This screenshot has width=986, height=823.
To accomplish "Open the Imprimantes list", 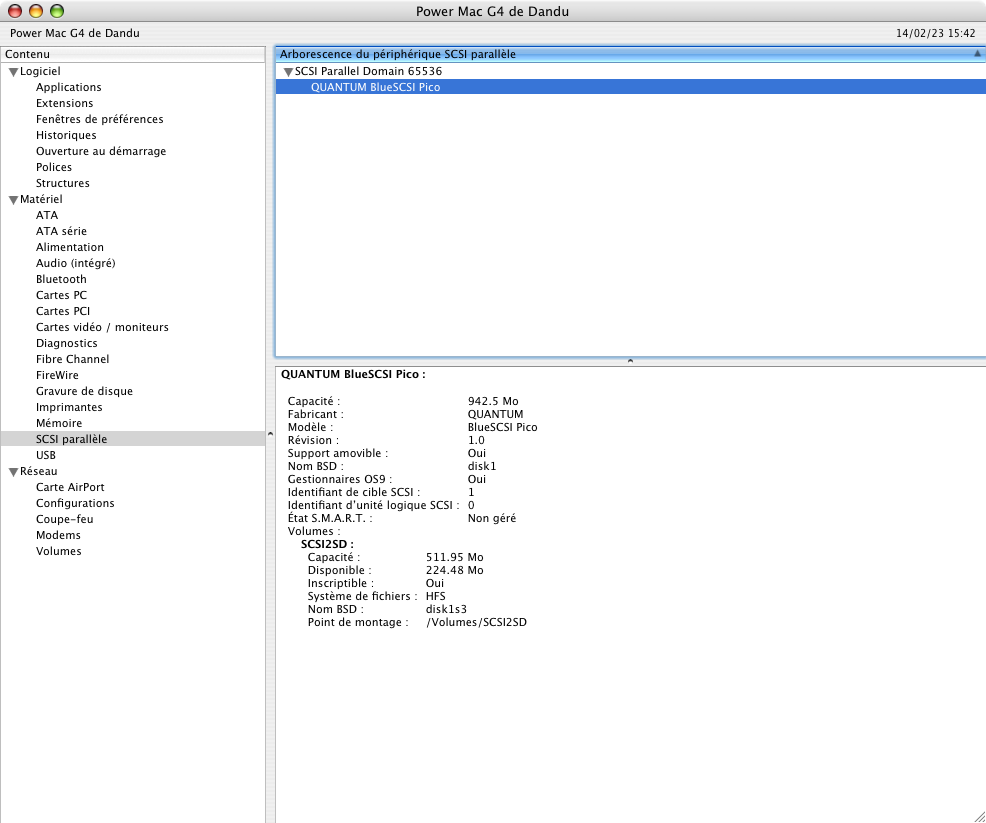I will tap(69, 407).
